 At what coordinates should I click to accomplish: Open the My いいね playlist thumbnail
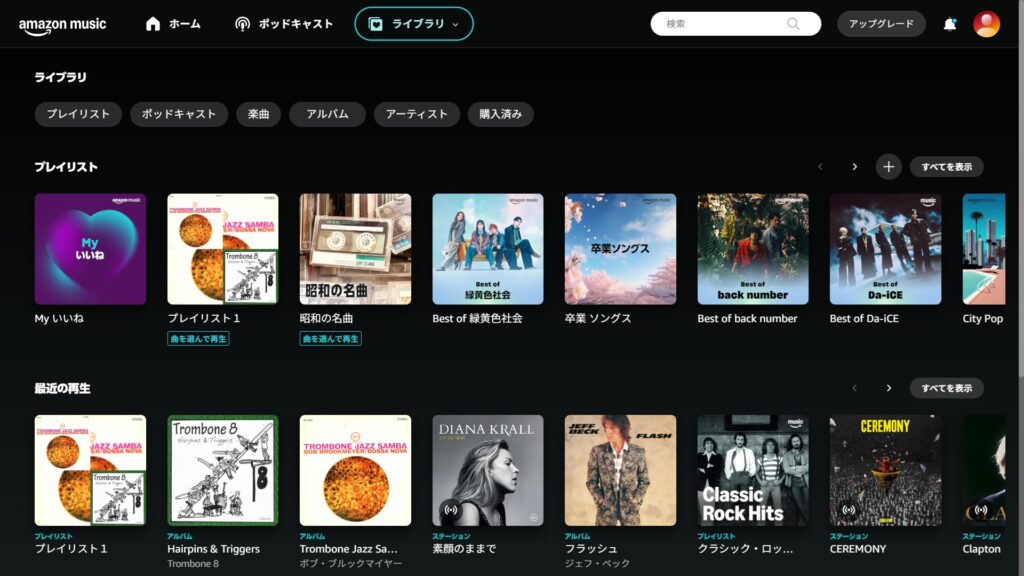click(90, 249)
